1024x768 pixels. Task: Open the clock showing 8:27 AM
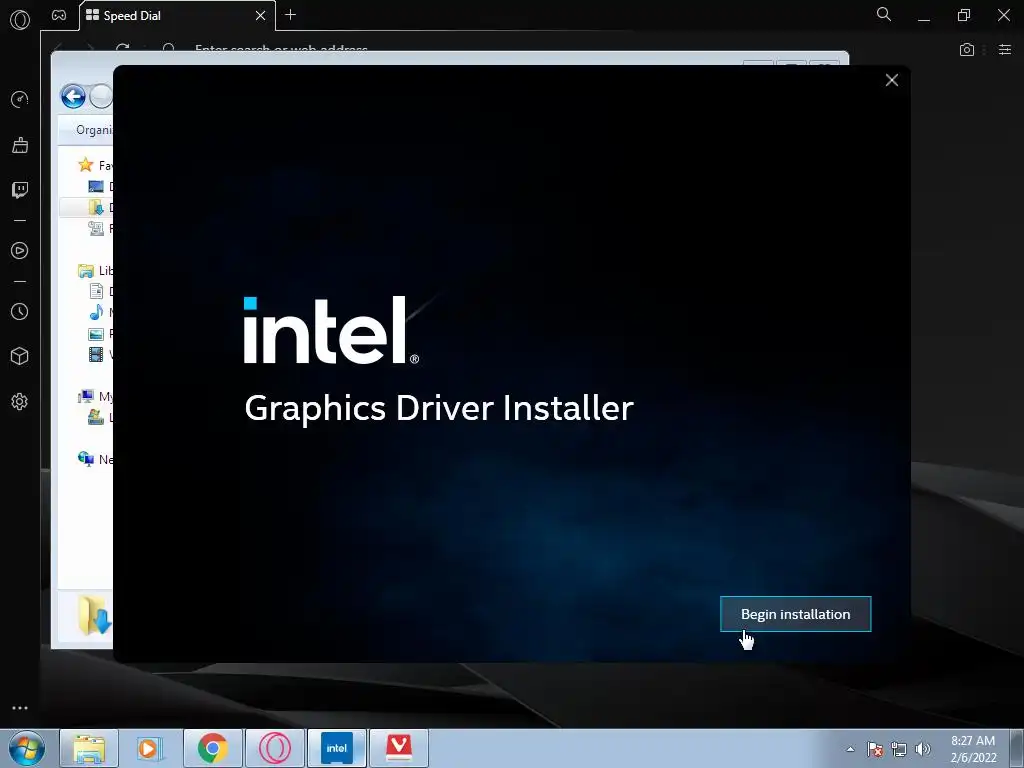(x=973, y=749)
